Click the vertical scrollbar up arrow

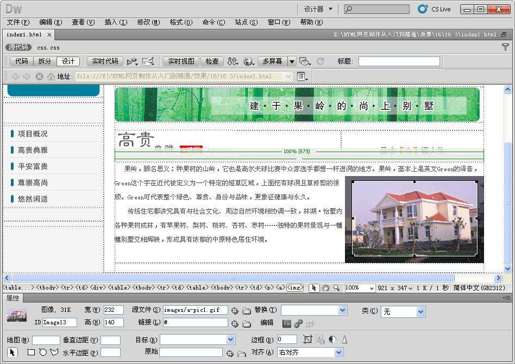(508, 90)
